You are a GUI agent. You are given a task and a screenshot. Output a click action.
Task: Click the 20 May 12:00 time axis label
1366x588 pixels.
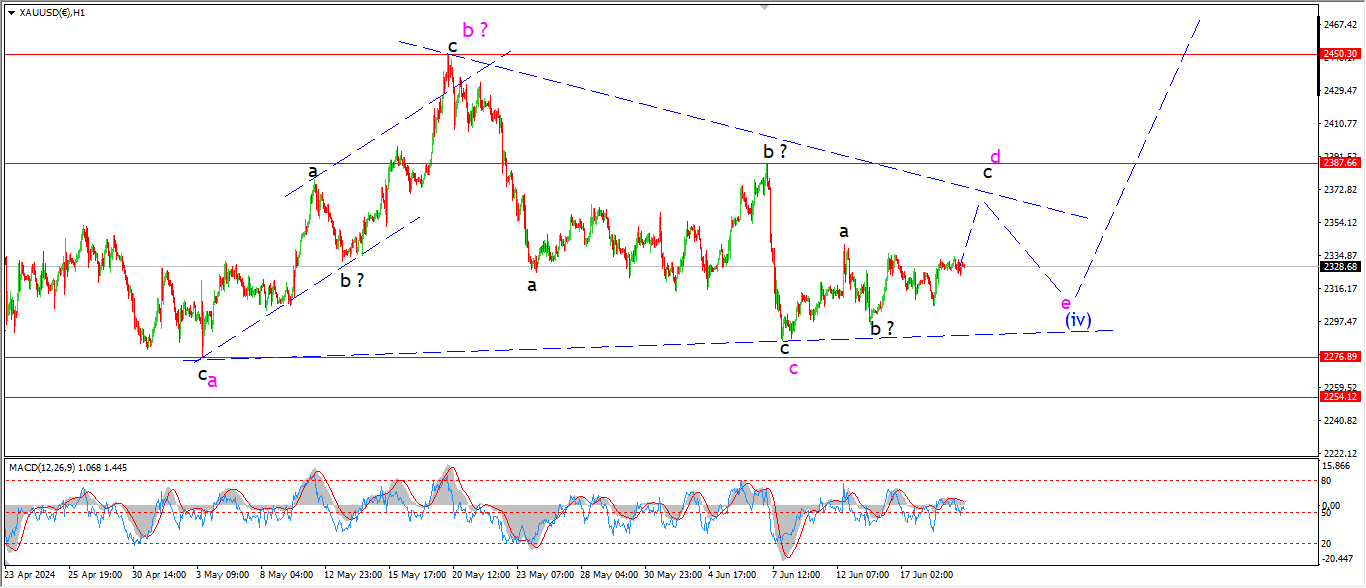pyautogui.click(x=482, y=576)
